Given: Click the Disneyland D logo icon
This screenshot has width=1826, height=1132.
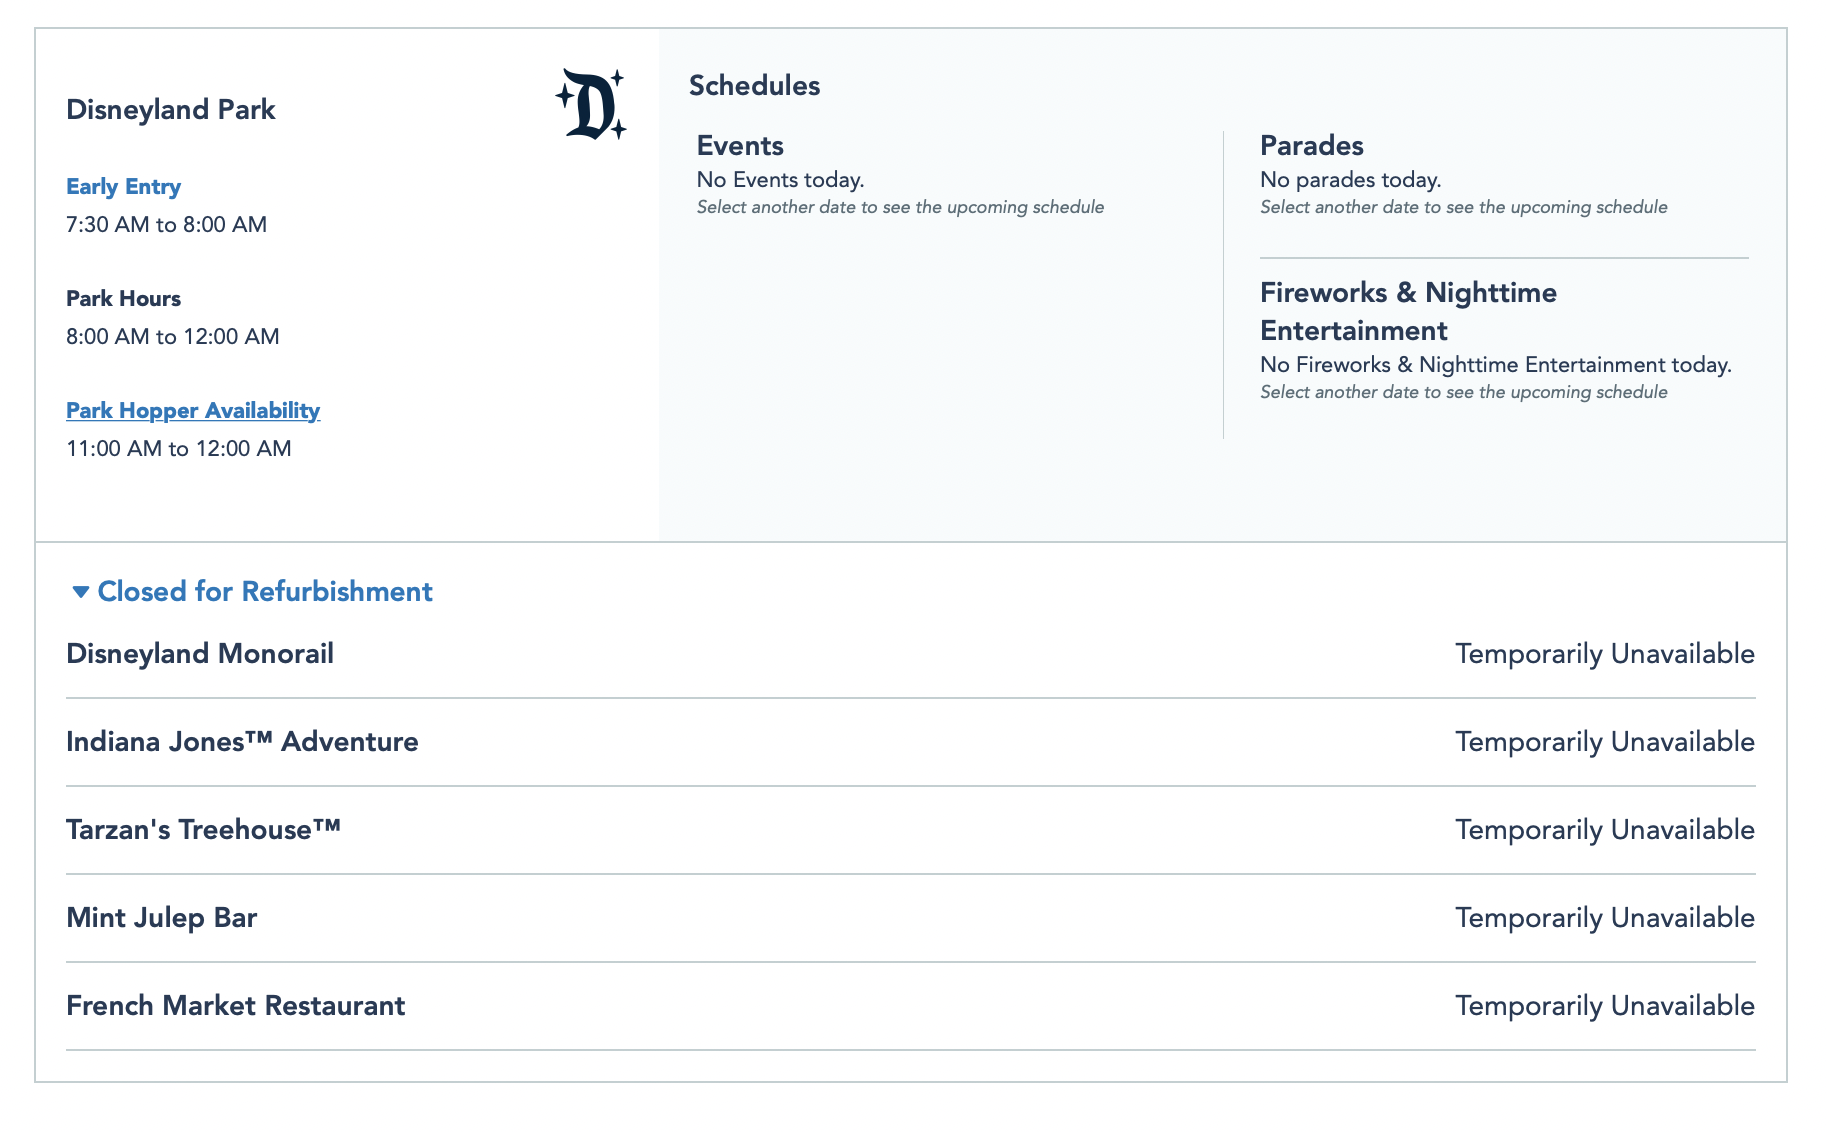Looking at the screenshot, I should coord(591,104).
